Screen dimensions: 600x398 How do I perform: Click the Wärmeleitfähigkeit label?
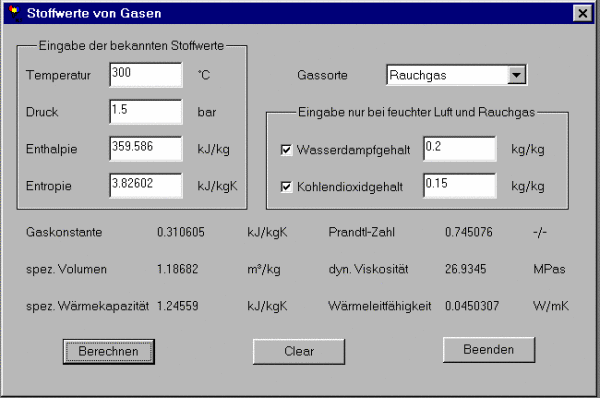(x=380, y=307)
